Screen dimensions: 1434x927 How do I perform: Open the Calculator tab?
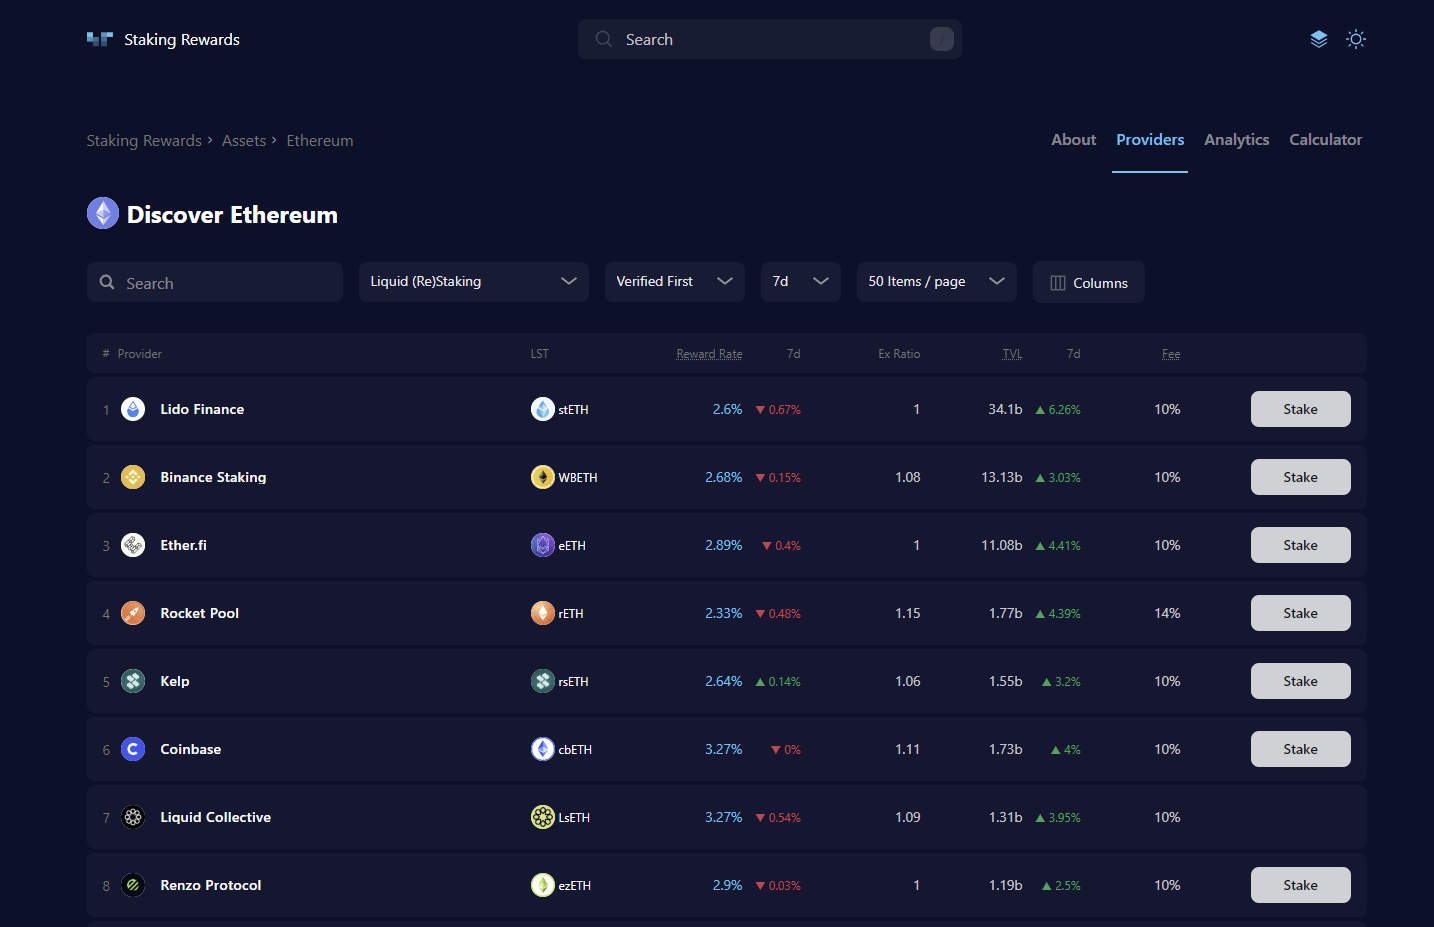pos(1325,140)
